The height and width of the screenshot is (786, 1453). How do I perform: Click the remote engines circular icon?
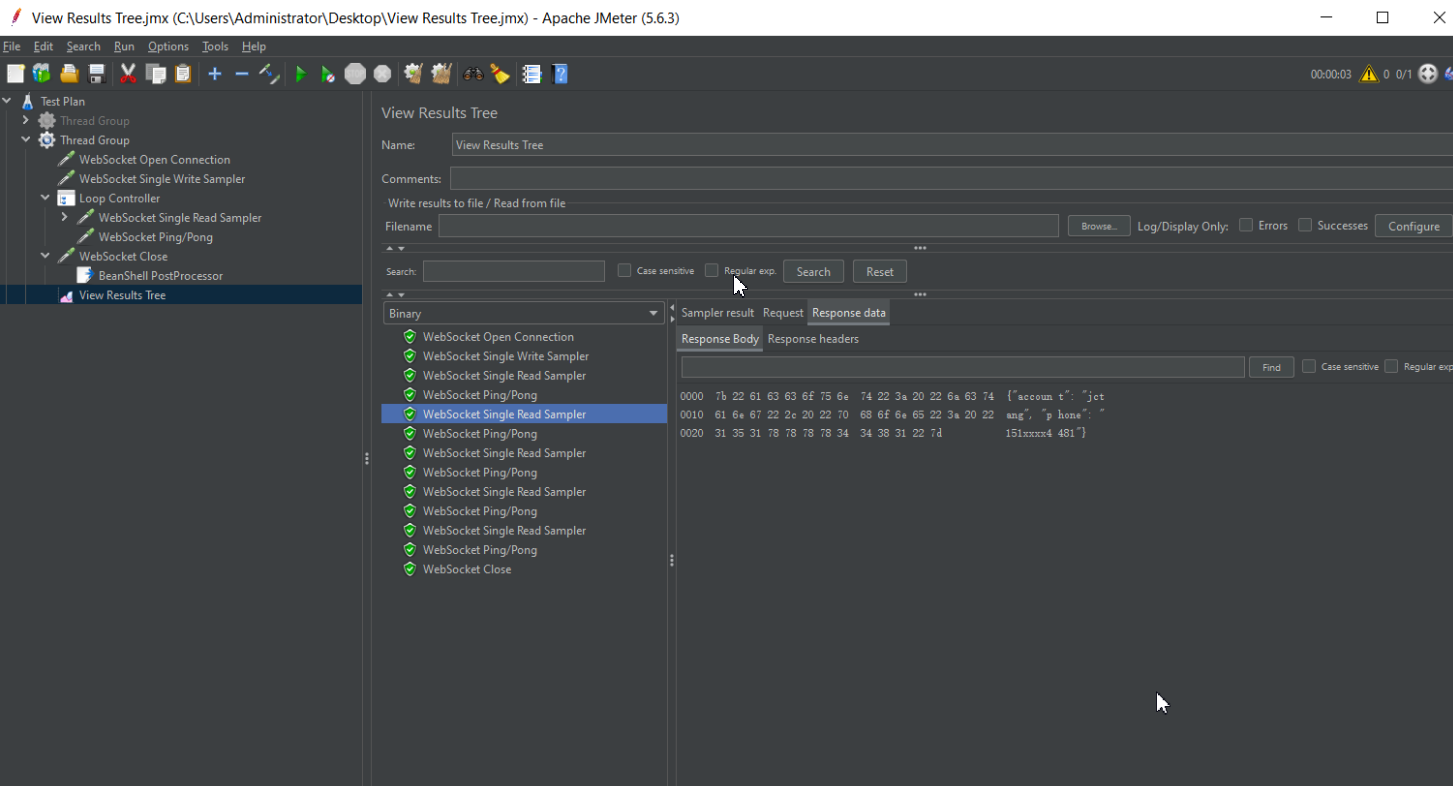pos(1428,74)
